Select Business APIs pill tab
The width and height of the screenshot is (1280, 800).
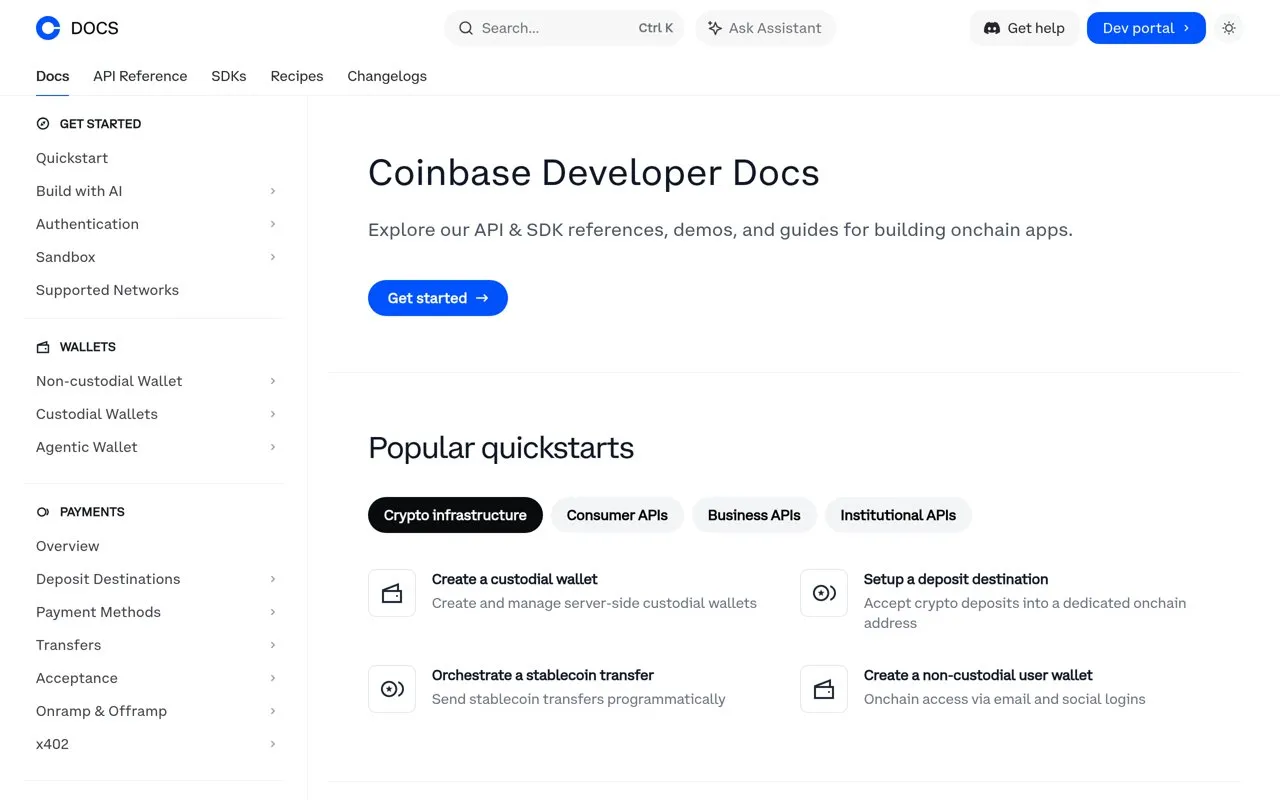point(754,515)
